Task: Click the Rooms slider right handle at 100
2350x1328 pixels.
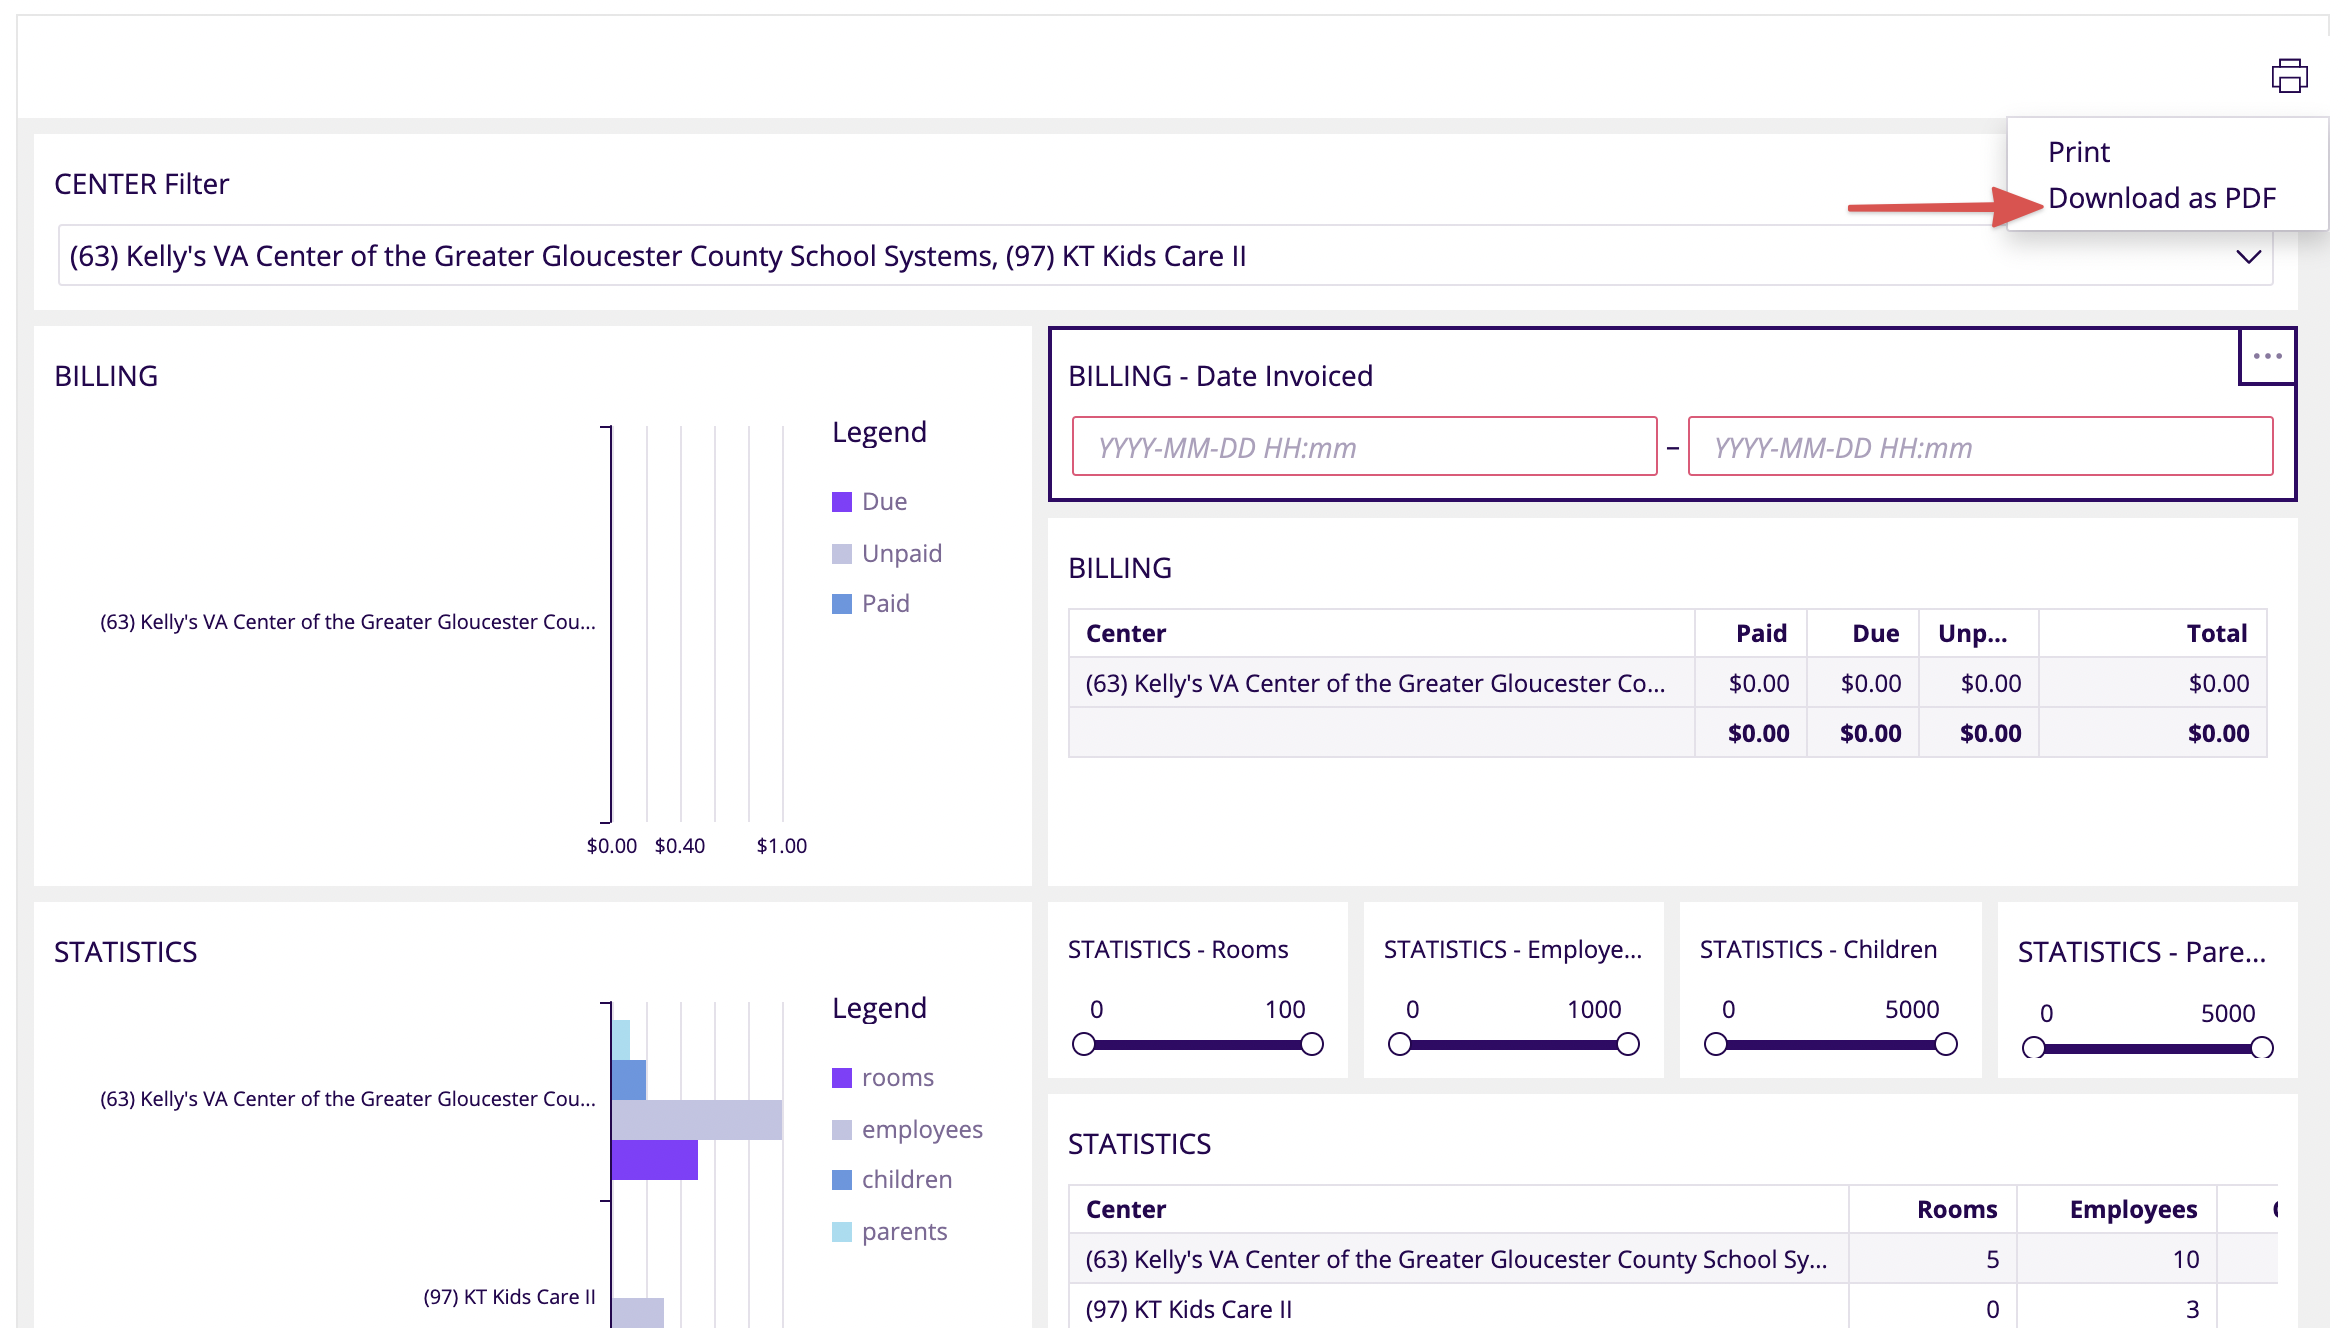Action: tap(1312, 1045)
